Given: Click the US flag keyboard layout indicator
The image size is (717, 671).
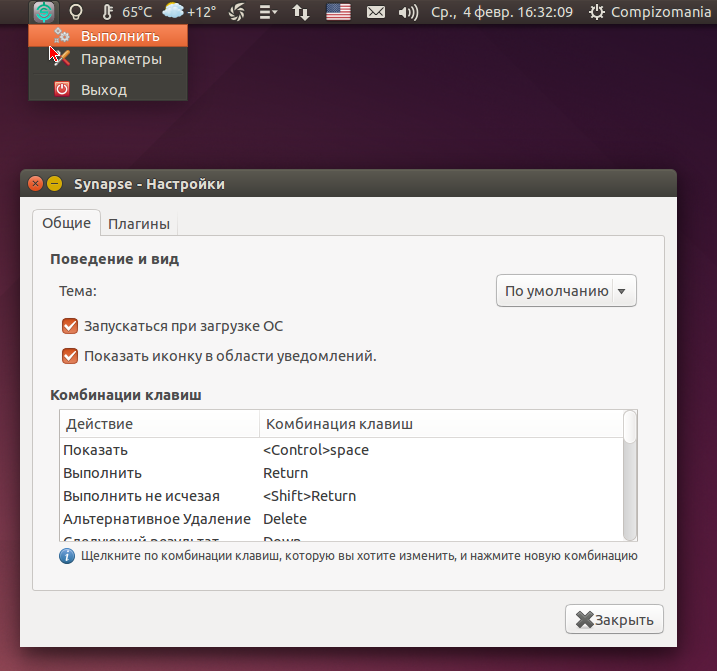Looking at the screenshot, I should (338, 12).
